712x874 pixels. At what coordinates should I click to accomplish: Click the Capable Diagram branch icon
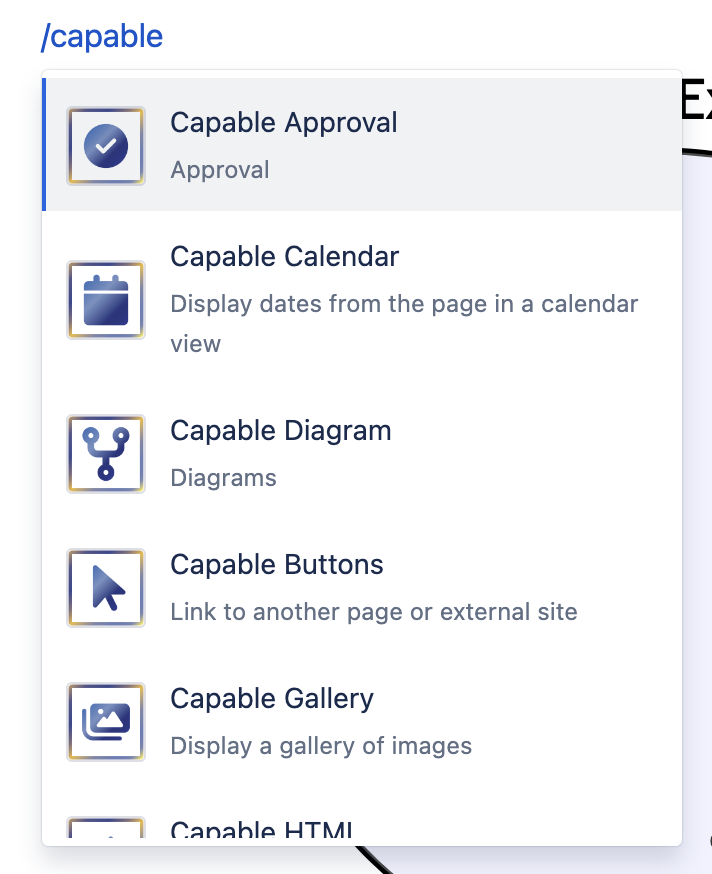[x=106, y=454]
